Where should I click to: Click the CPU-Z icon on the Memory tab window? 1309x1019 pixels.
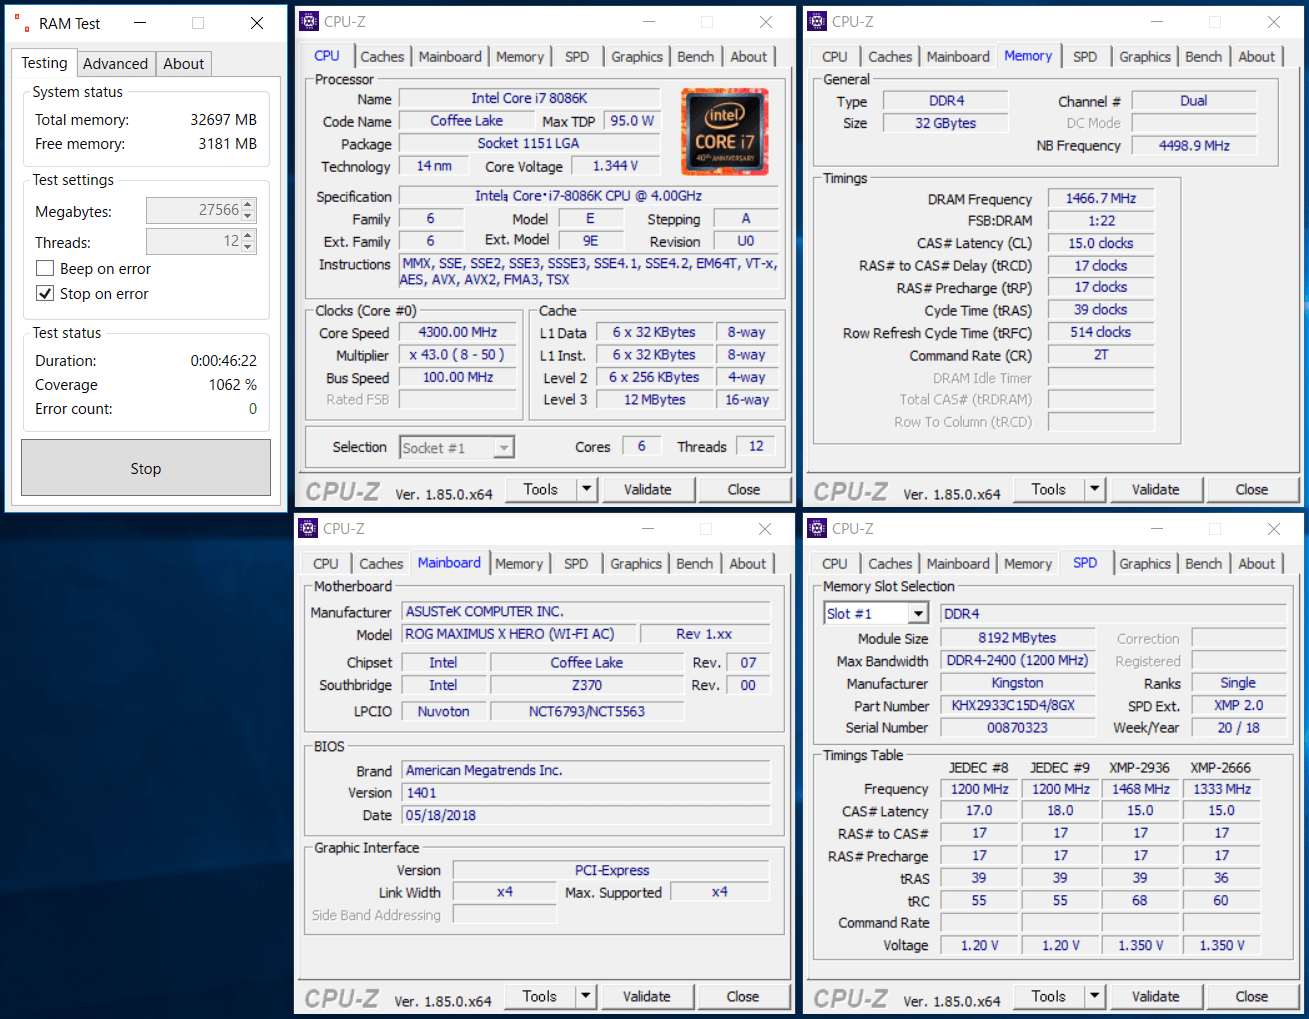[x=817, y=21]
